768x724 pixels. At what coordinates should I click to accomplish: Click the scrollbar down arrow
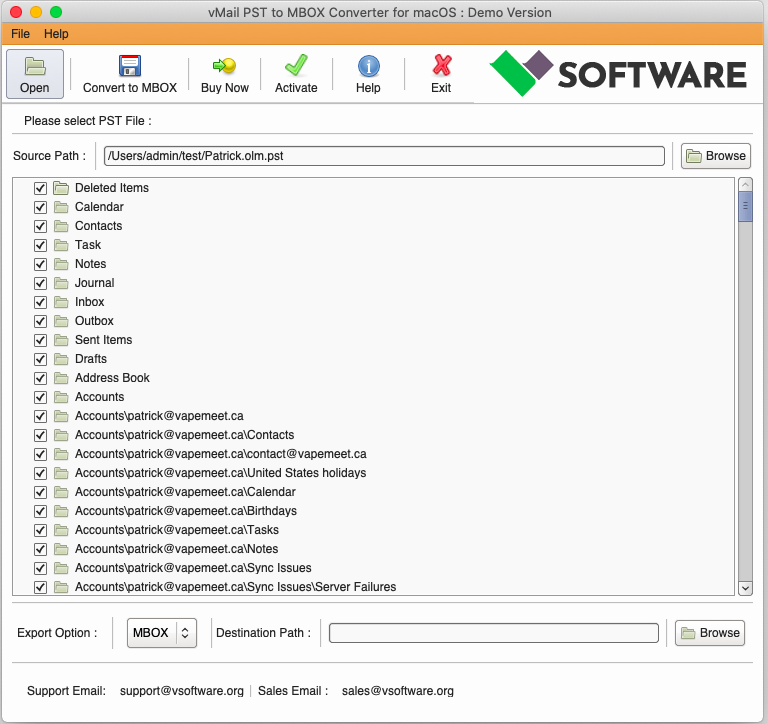745,588
